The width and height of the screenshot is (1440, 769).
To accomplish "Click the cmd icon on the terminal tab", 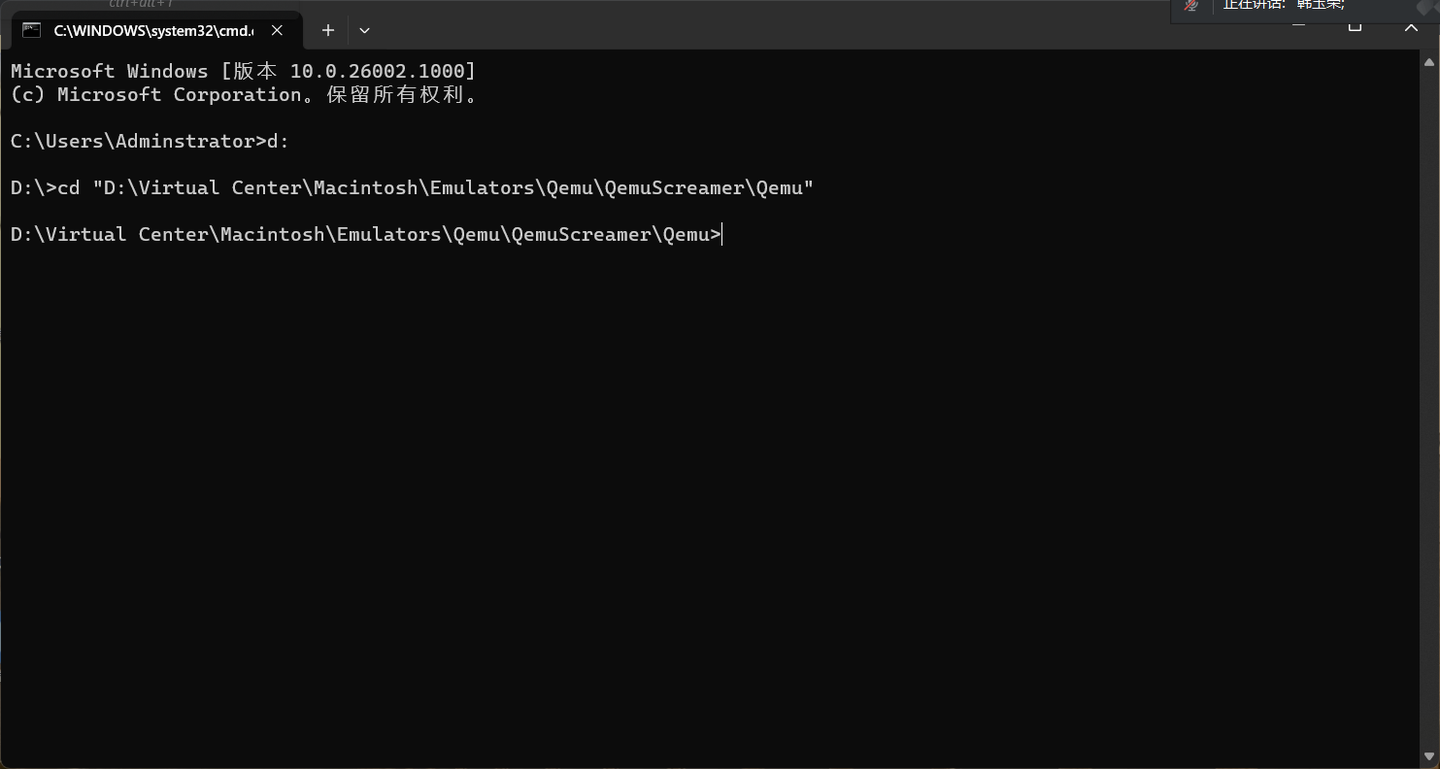I will tap(31, 30).
